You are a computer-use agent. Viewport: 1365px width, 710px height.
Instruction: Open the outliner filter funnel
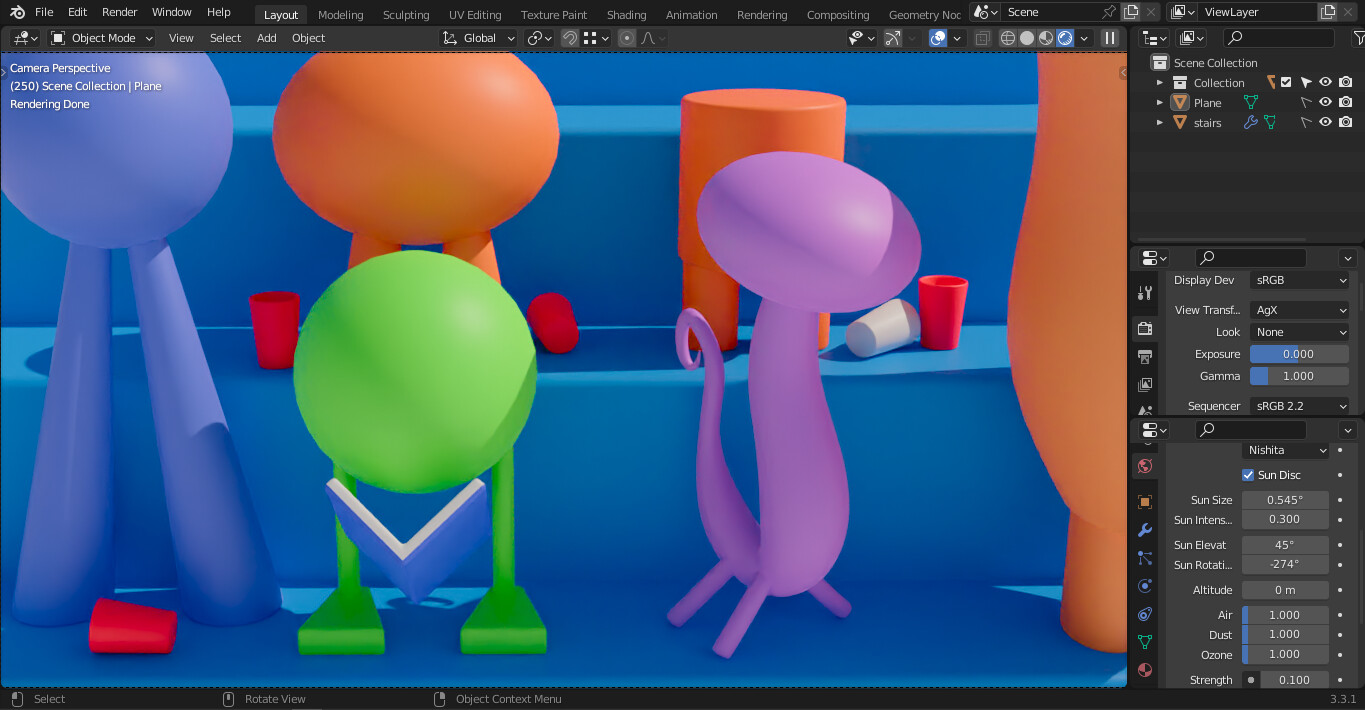[x=1358, y=38]
